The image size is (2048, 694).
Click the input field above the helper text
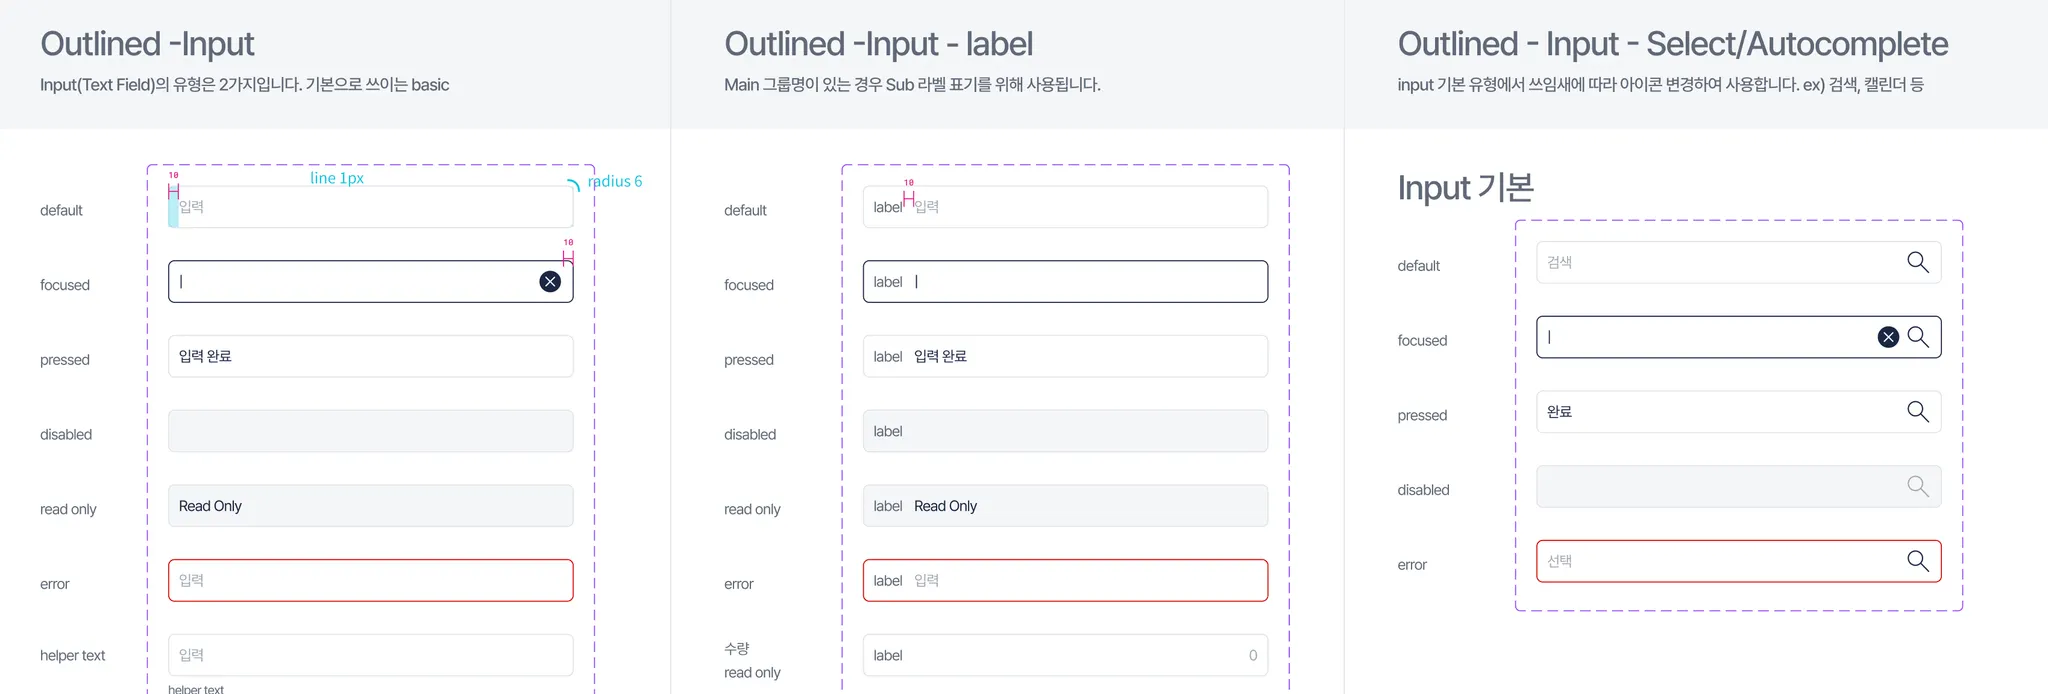[x=370, y=655]
